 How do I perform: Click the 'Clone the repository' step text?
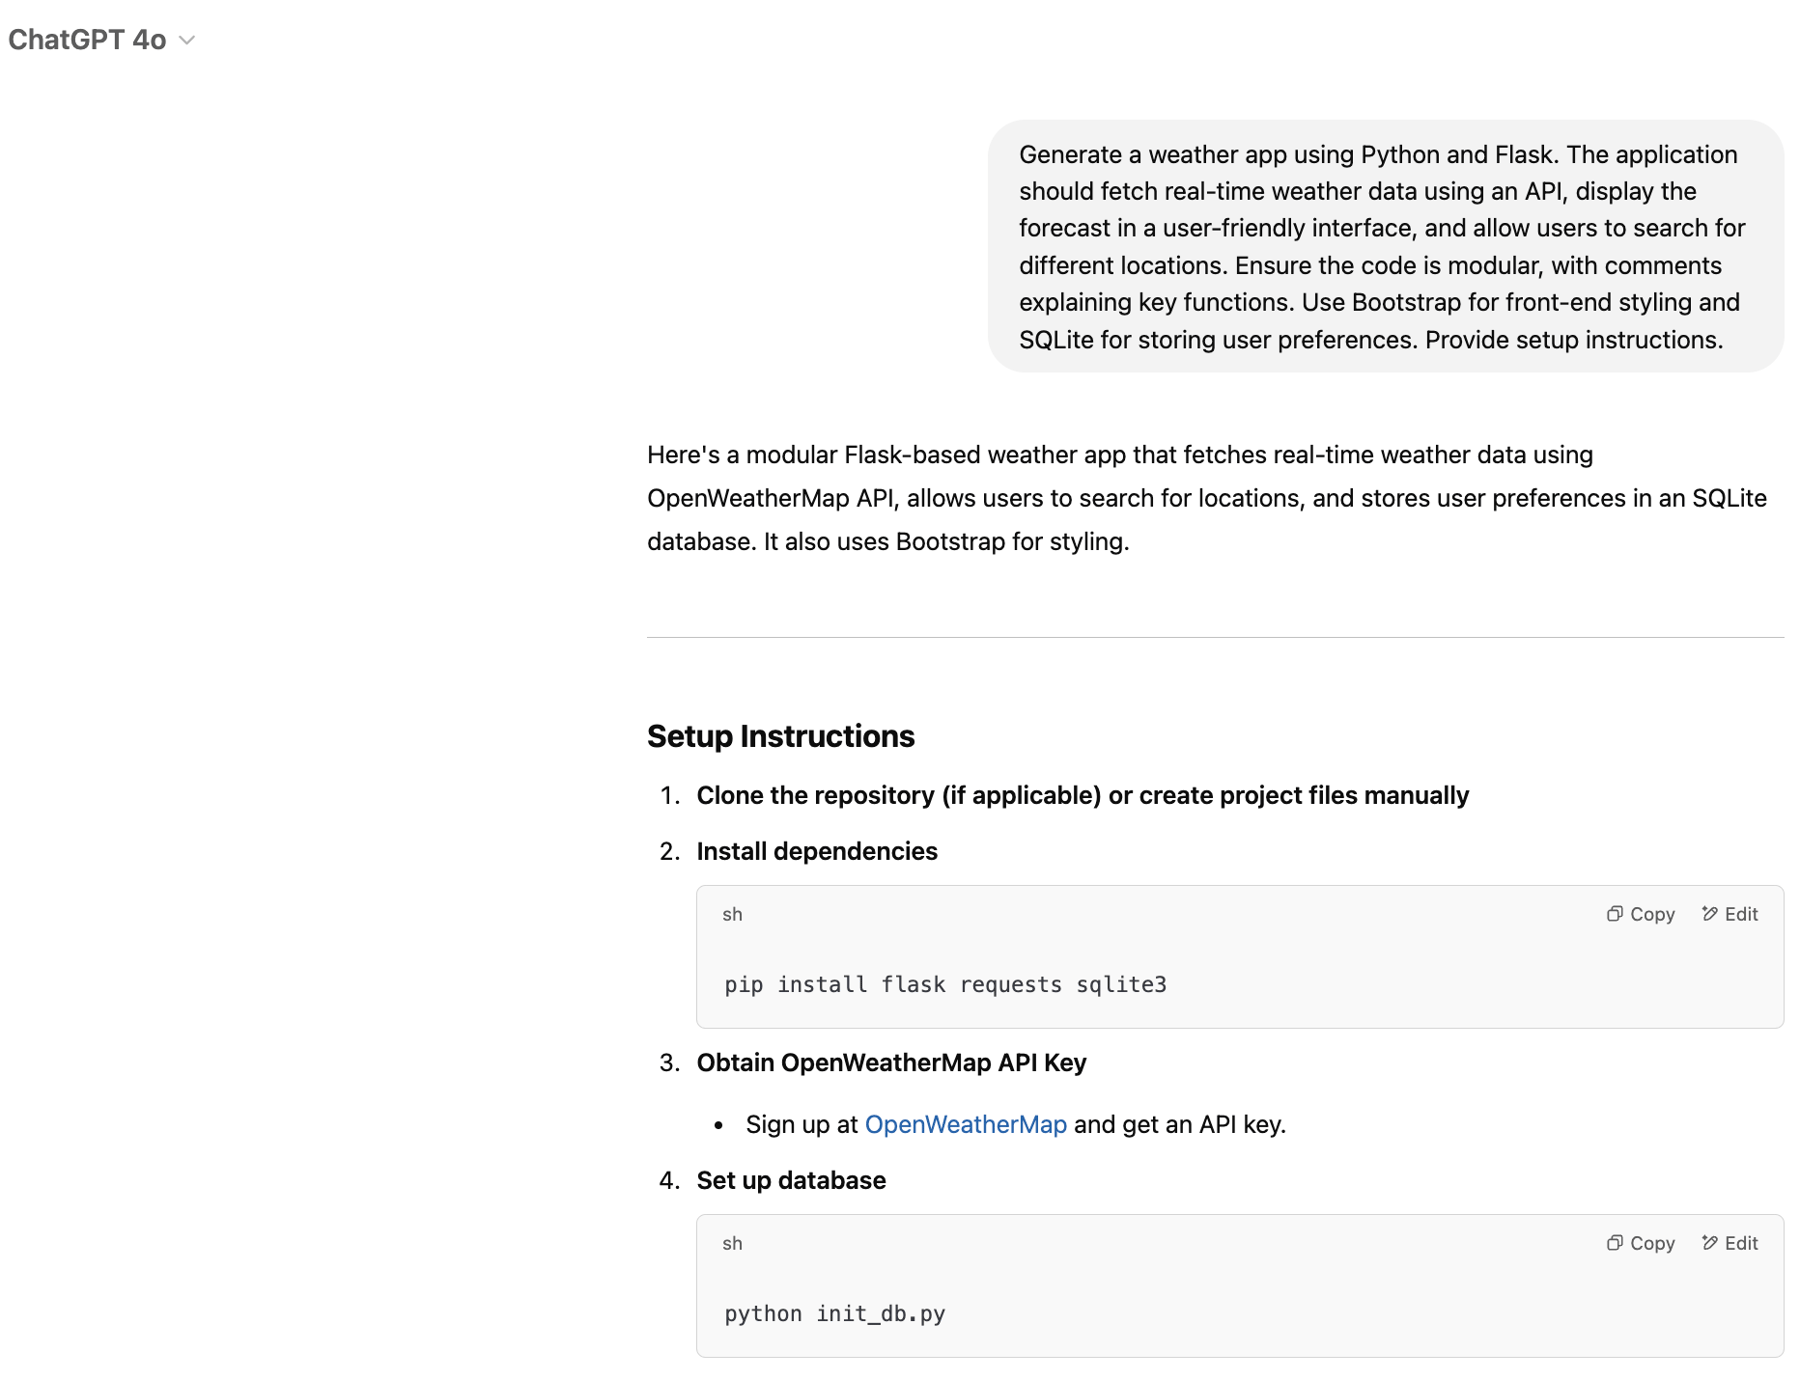1082,795
